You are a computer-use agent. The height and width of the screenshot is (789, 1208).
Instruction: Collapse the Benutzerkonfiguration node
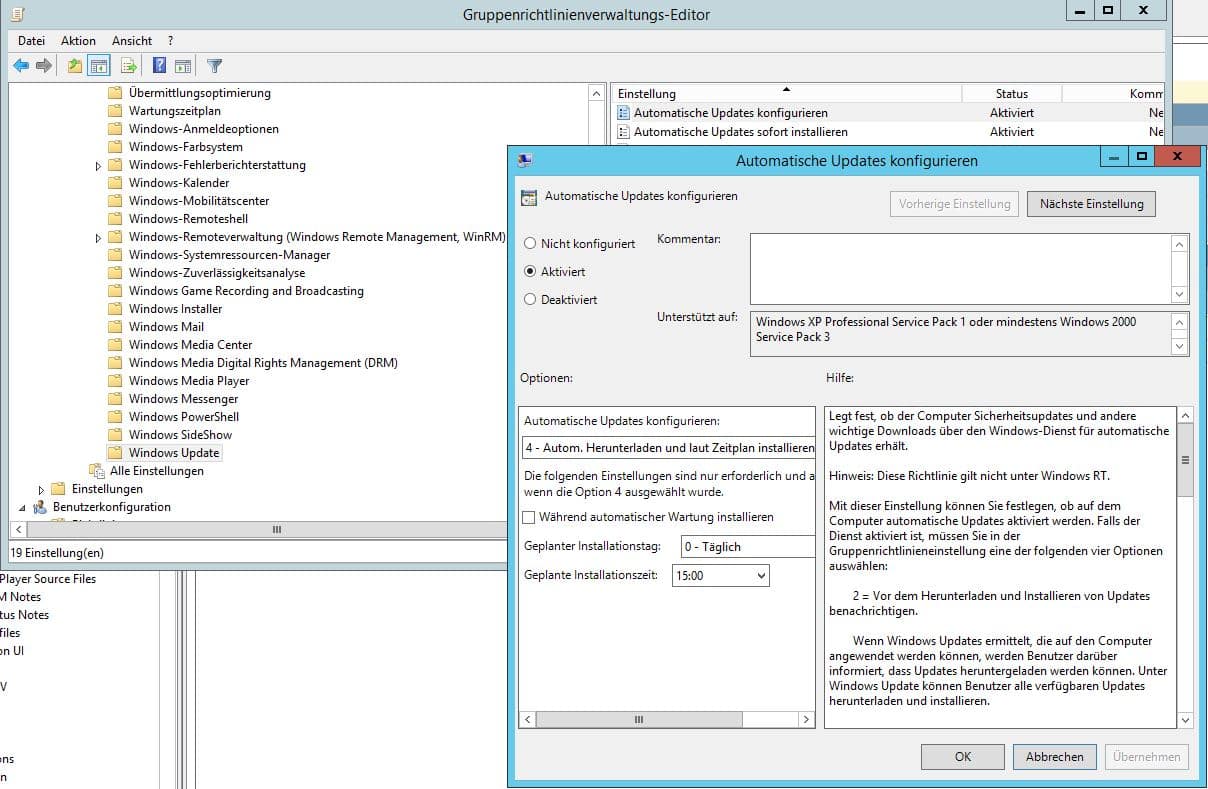[x=22, y=508]
